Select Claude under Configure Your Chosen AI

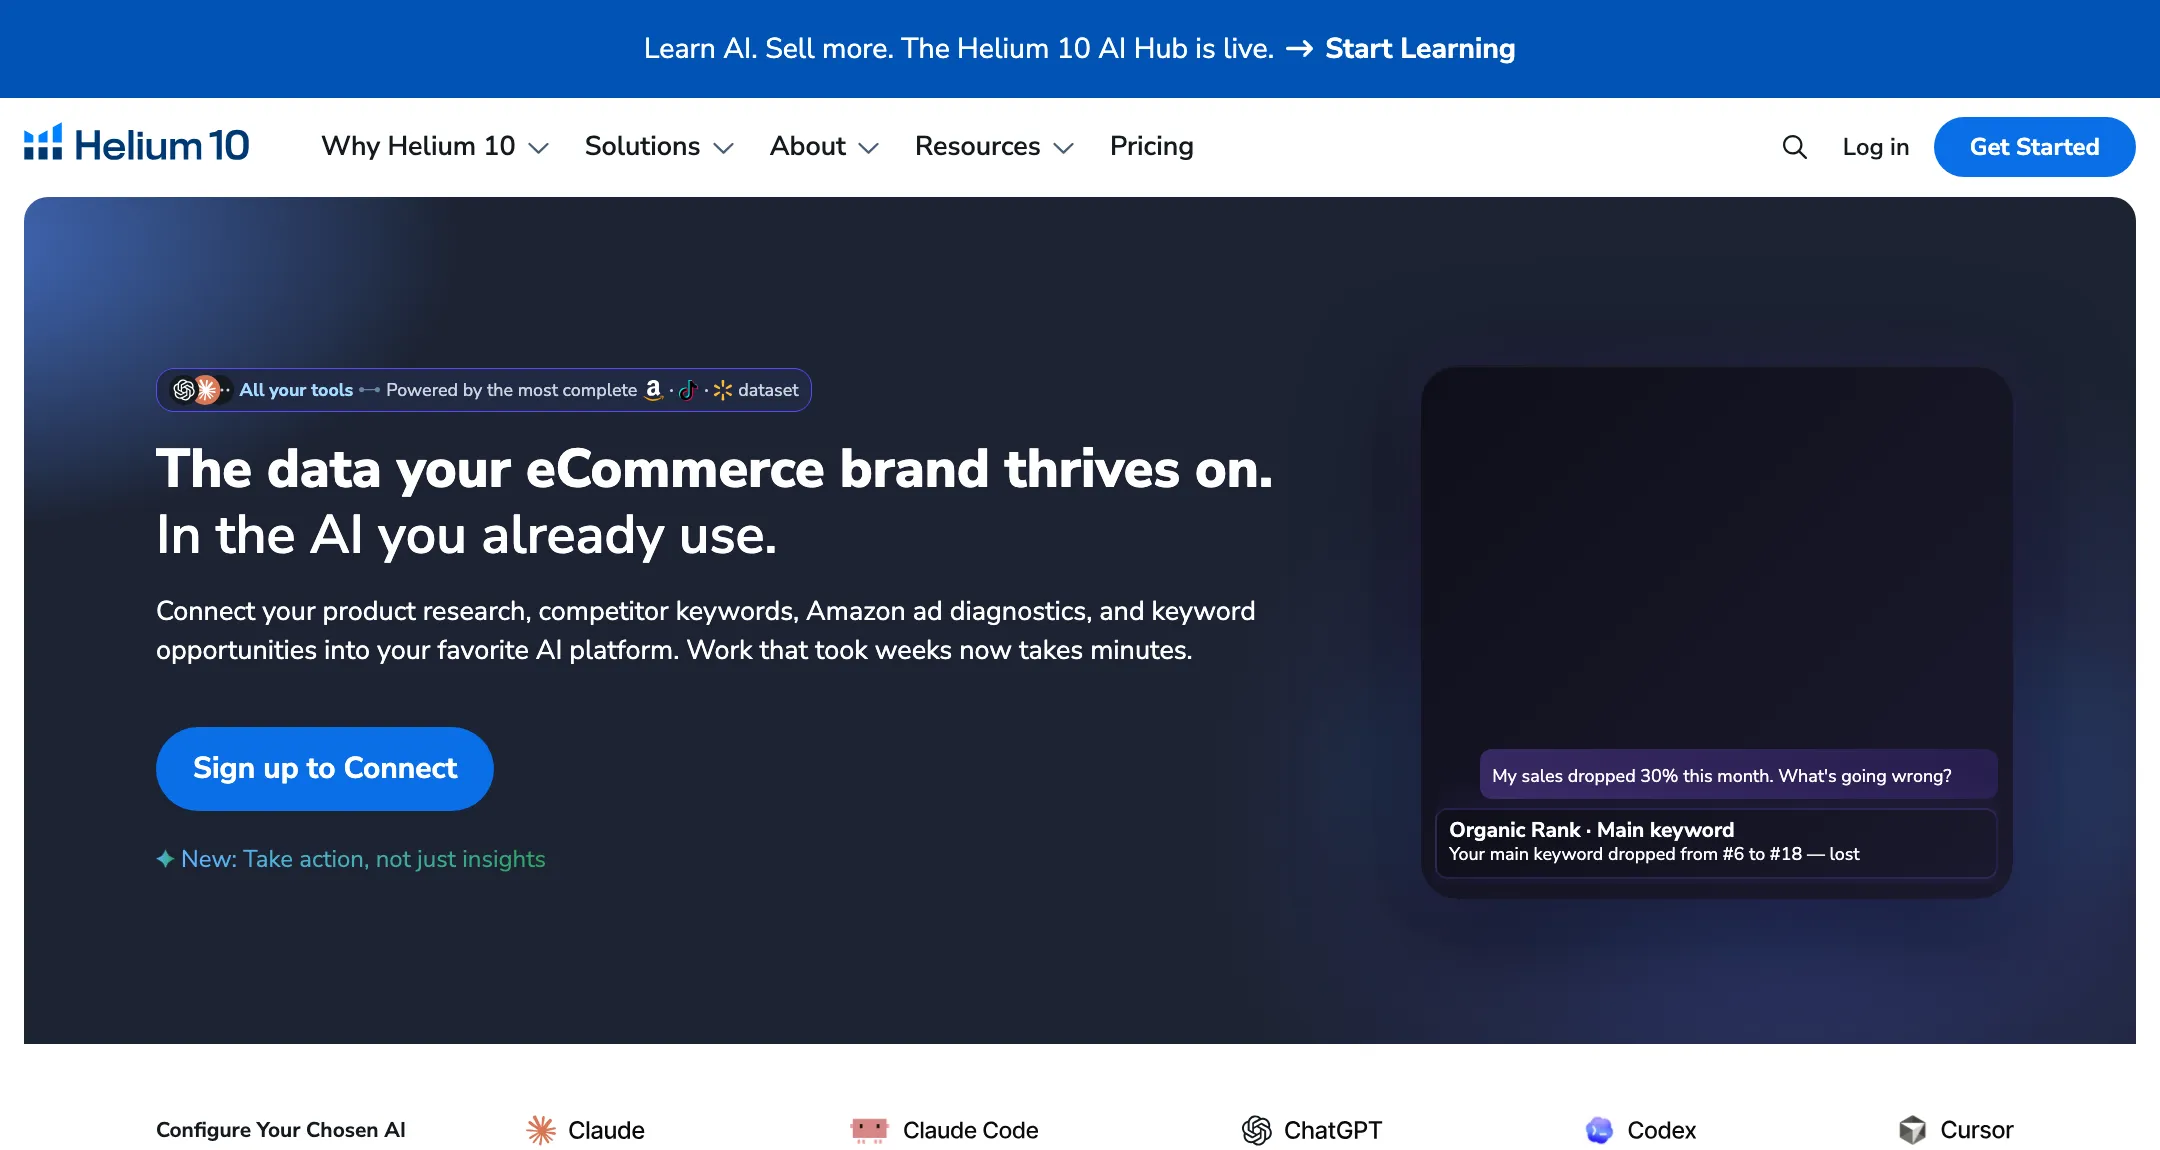(x=606, y=1130)
